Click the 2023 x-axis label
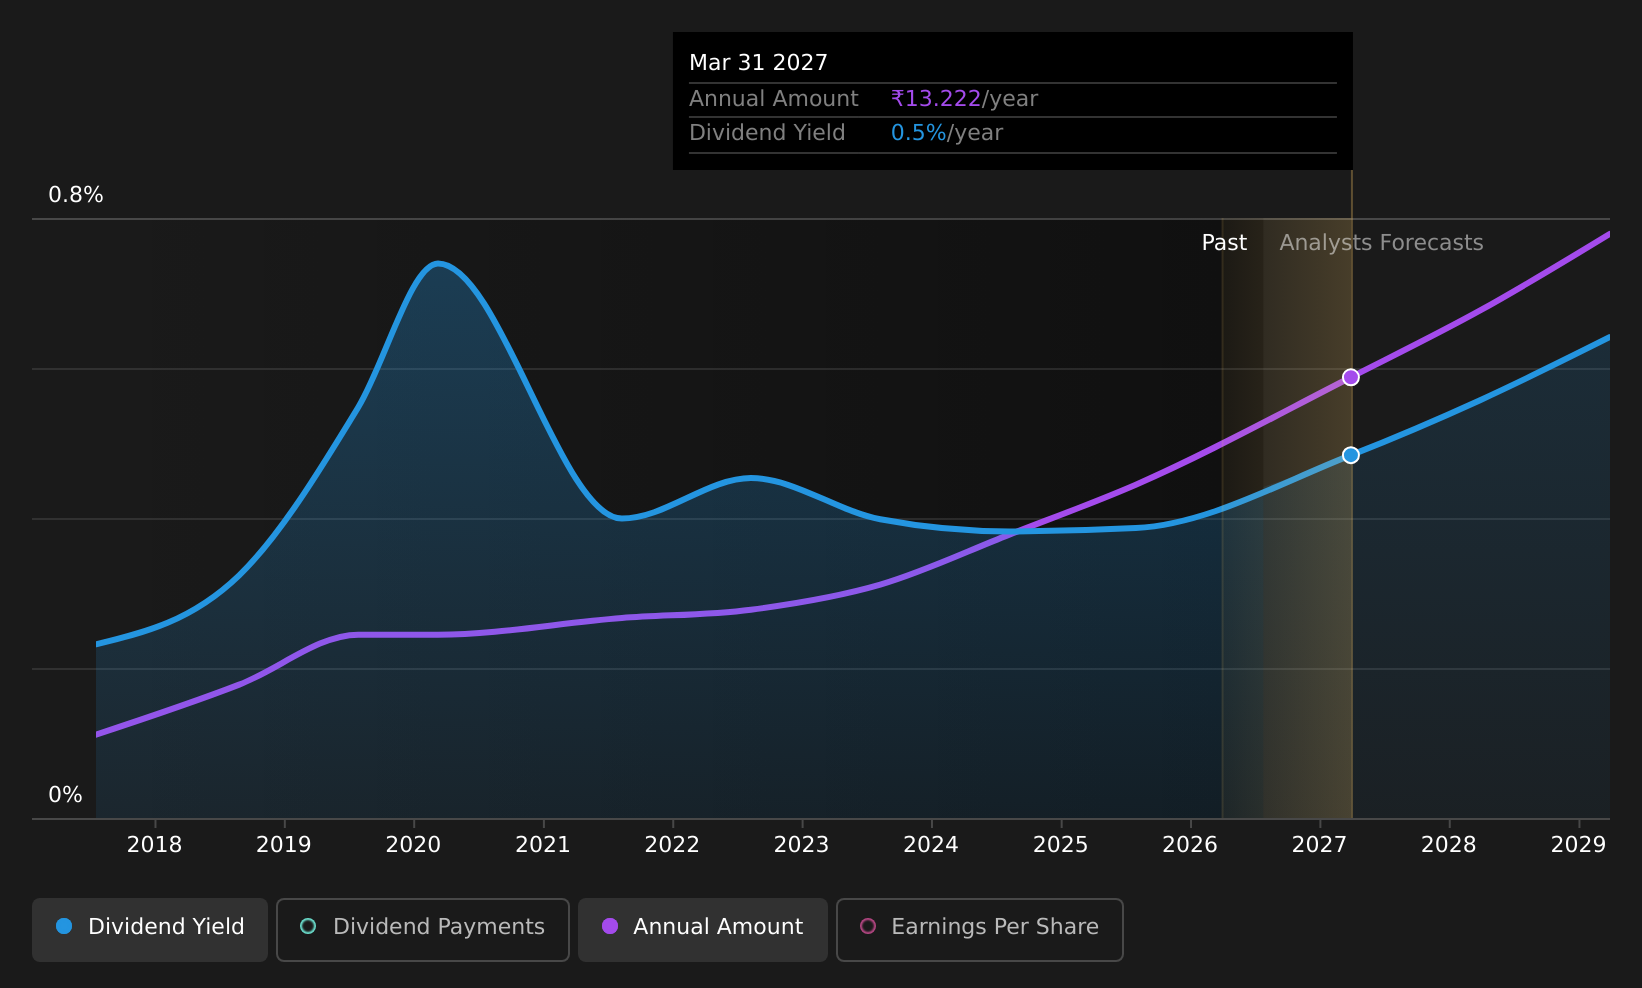This screenshot has height=988, width=1642. pyautogui.click(x=802, y=845)
